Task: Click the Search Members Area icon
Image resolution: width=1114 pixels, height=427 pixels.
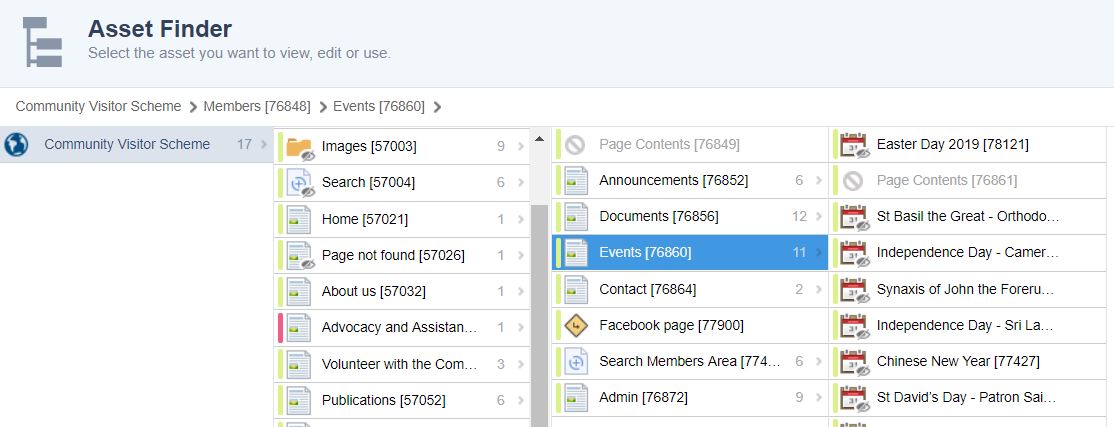Action: pos(576,361)
